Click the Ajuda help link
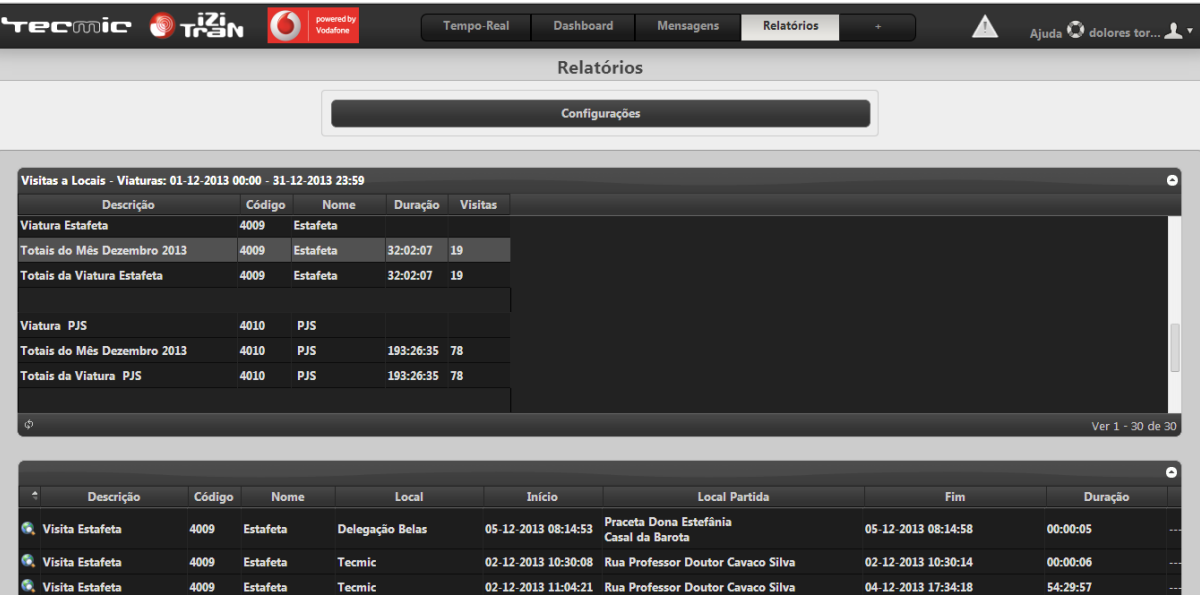Viewport: 1200px width, 600px height. click(1045, 33)
